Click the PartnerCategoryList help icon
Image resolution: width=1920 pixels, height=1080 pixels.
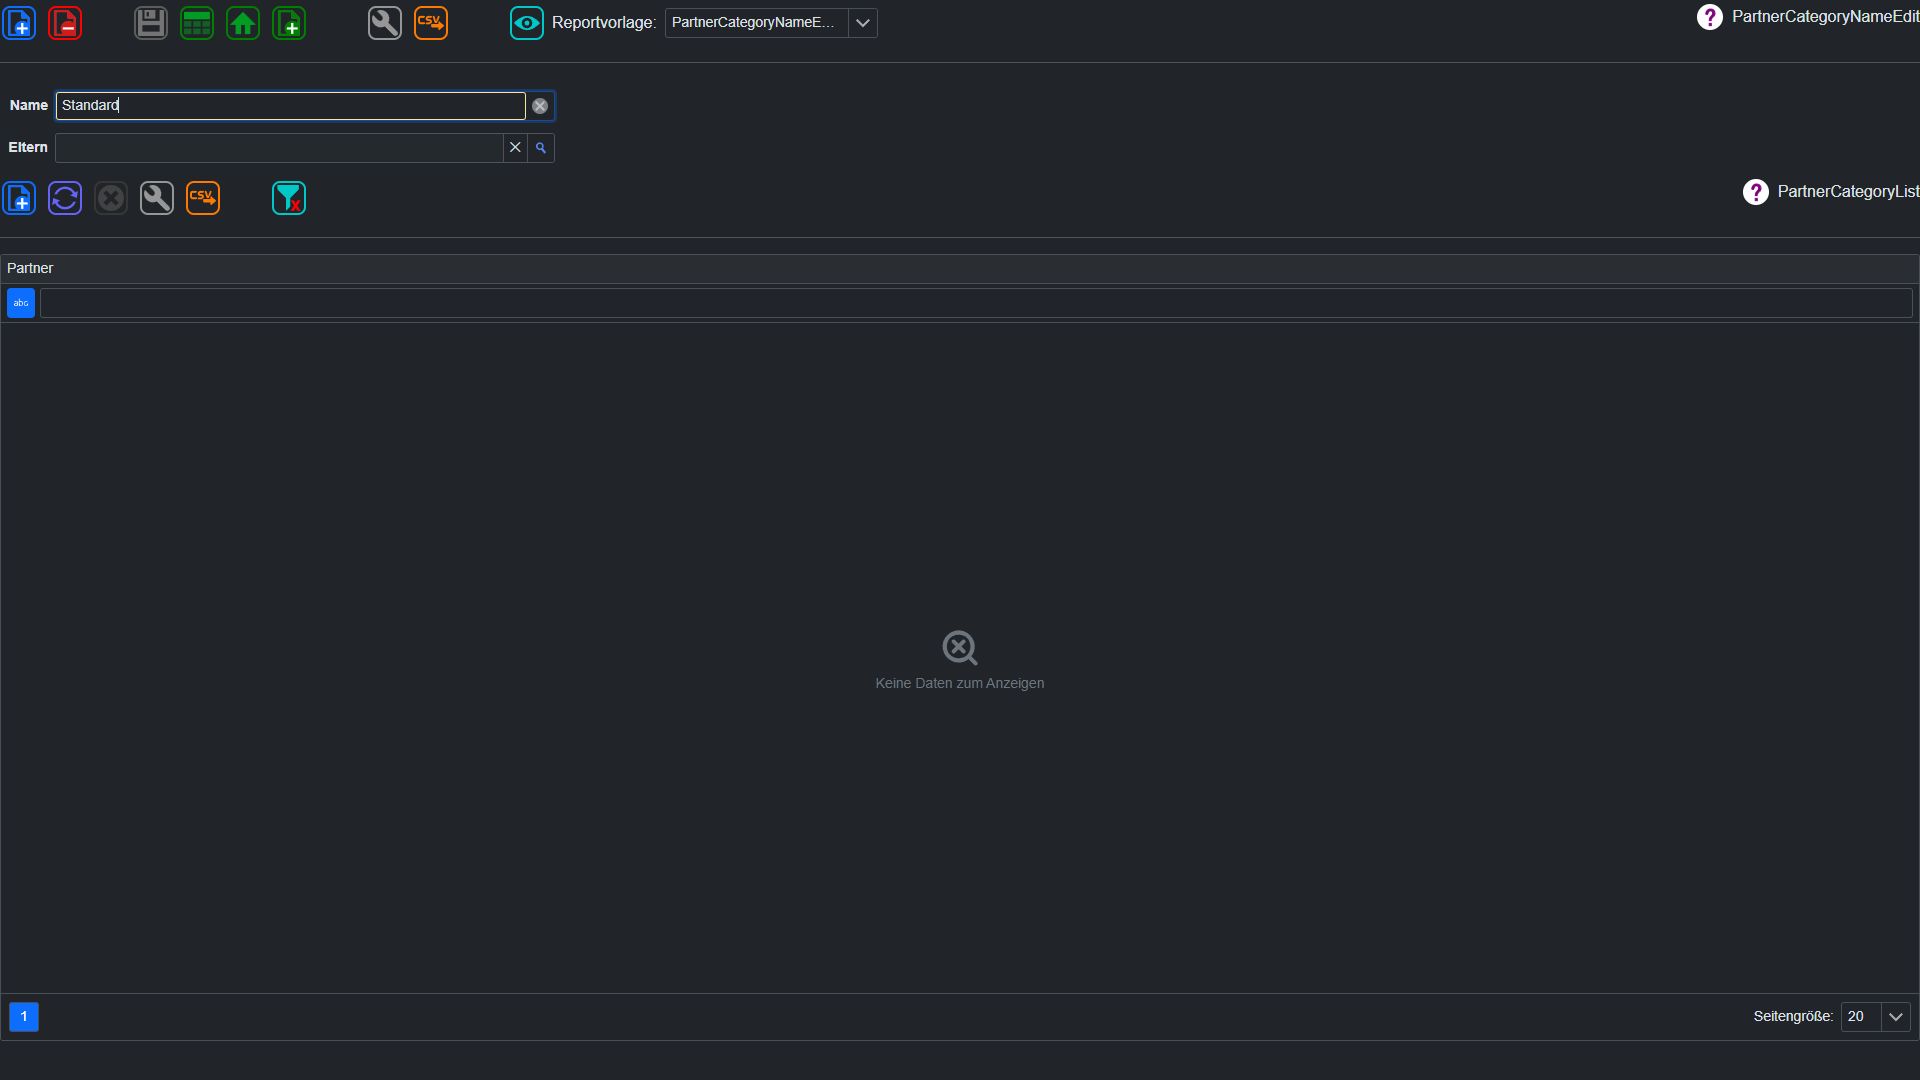[x=1756, y=192]
